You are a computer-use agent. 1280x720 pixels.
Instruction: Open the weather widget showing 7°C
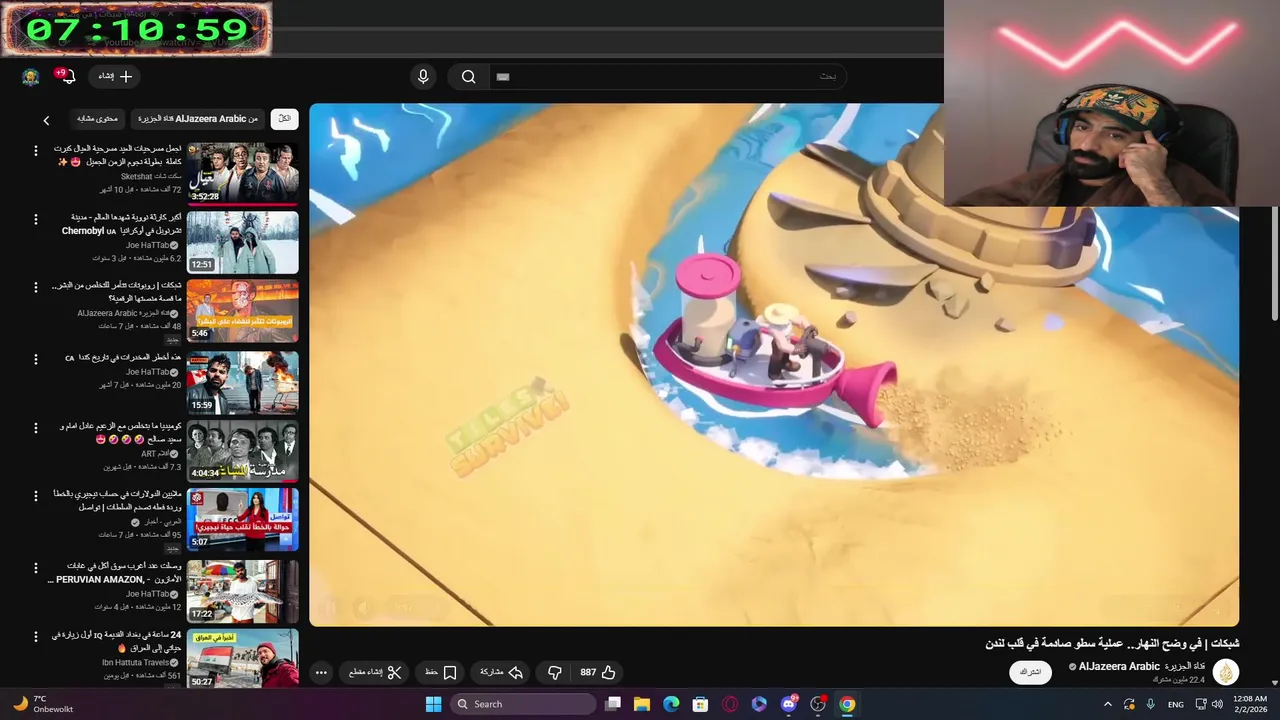[42, 704]
